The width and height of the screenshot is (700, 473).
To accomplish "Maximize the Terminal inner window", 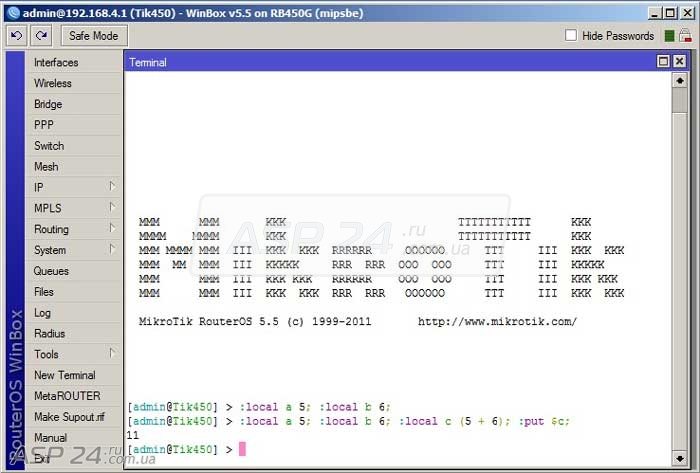I will point(663,62).
